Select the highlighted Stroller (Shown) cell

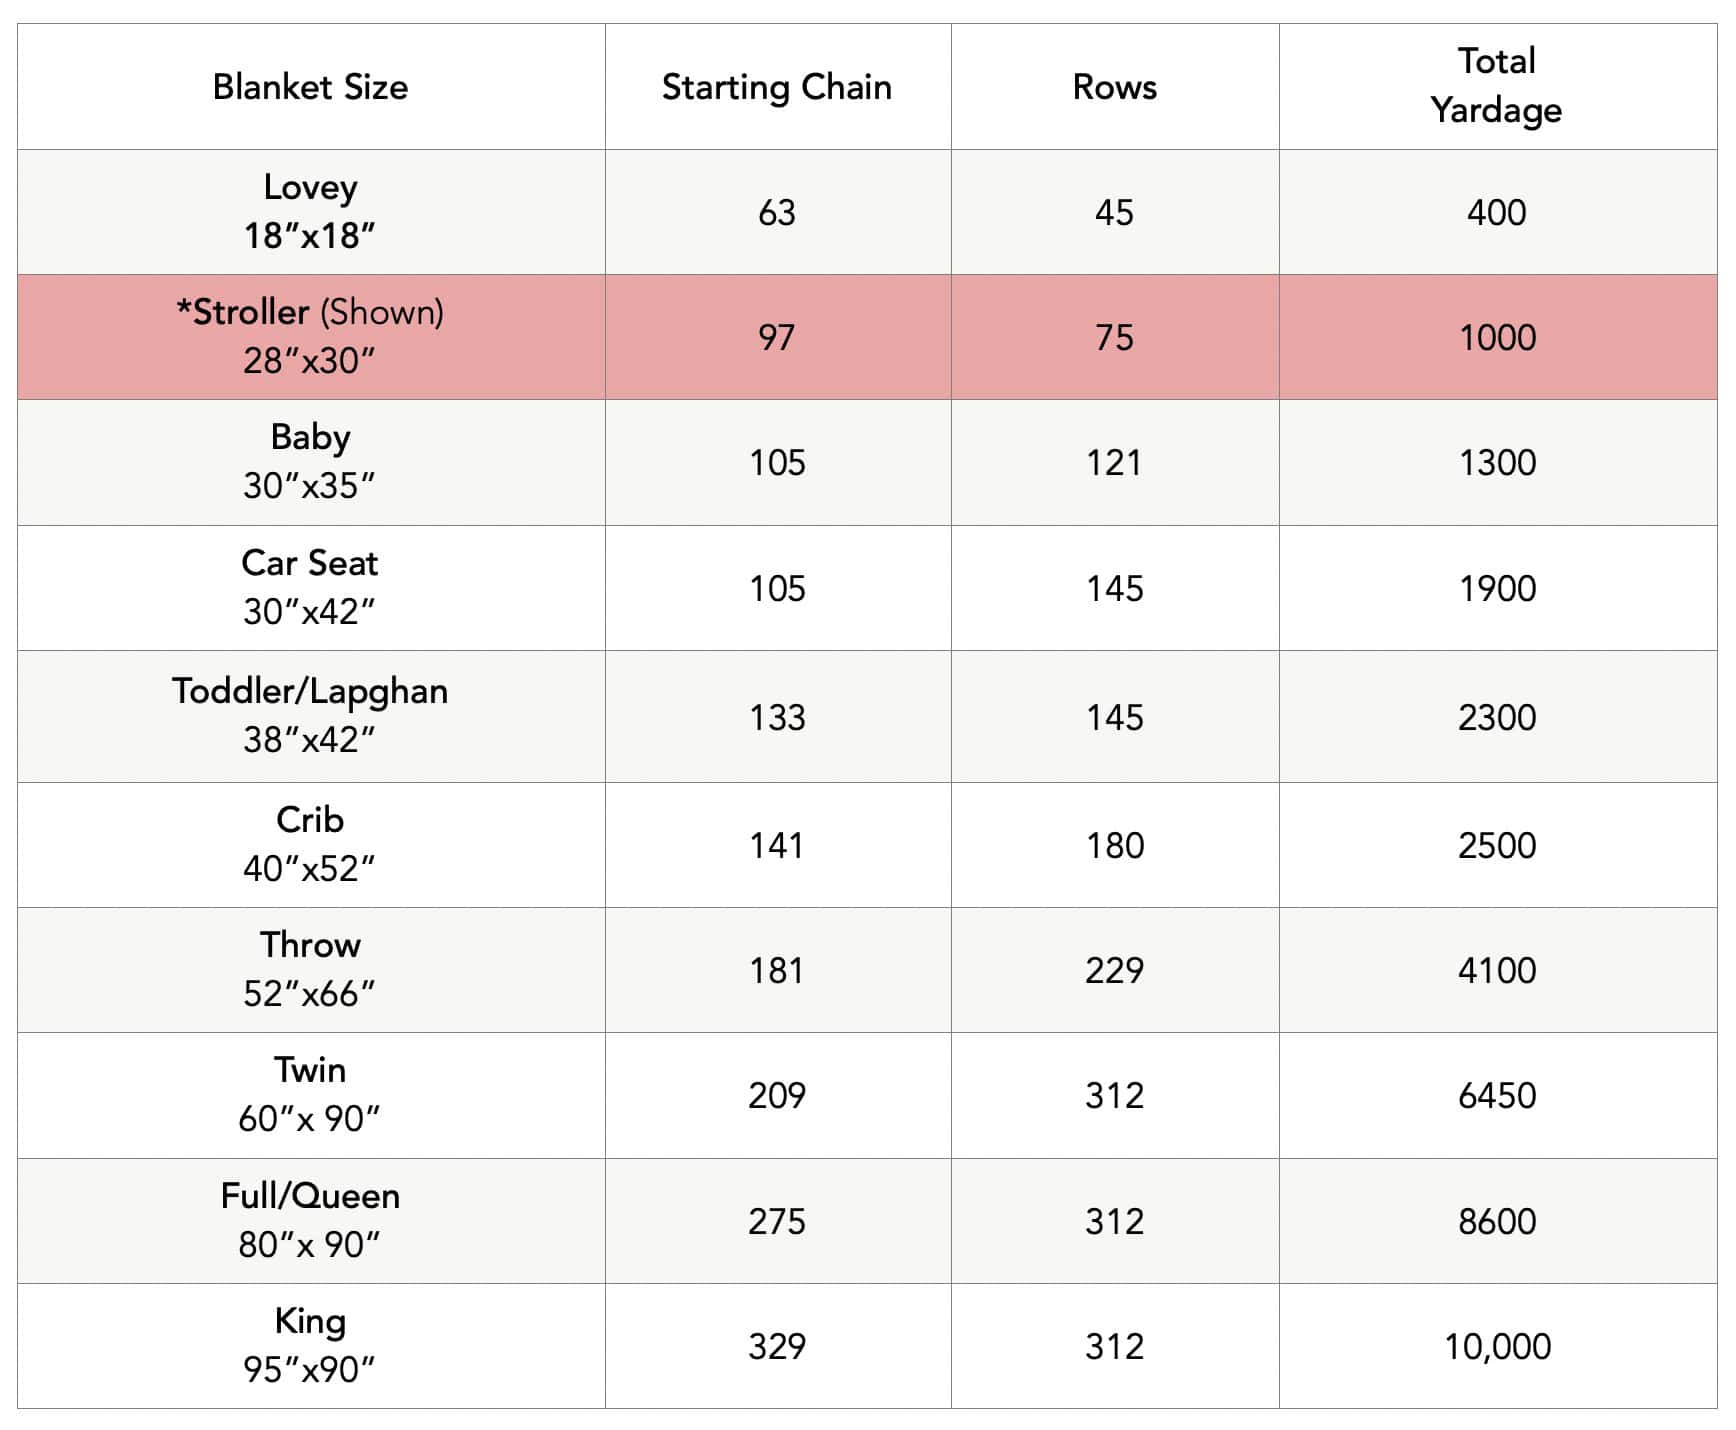[311, 337]
